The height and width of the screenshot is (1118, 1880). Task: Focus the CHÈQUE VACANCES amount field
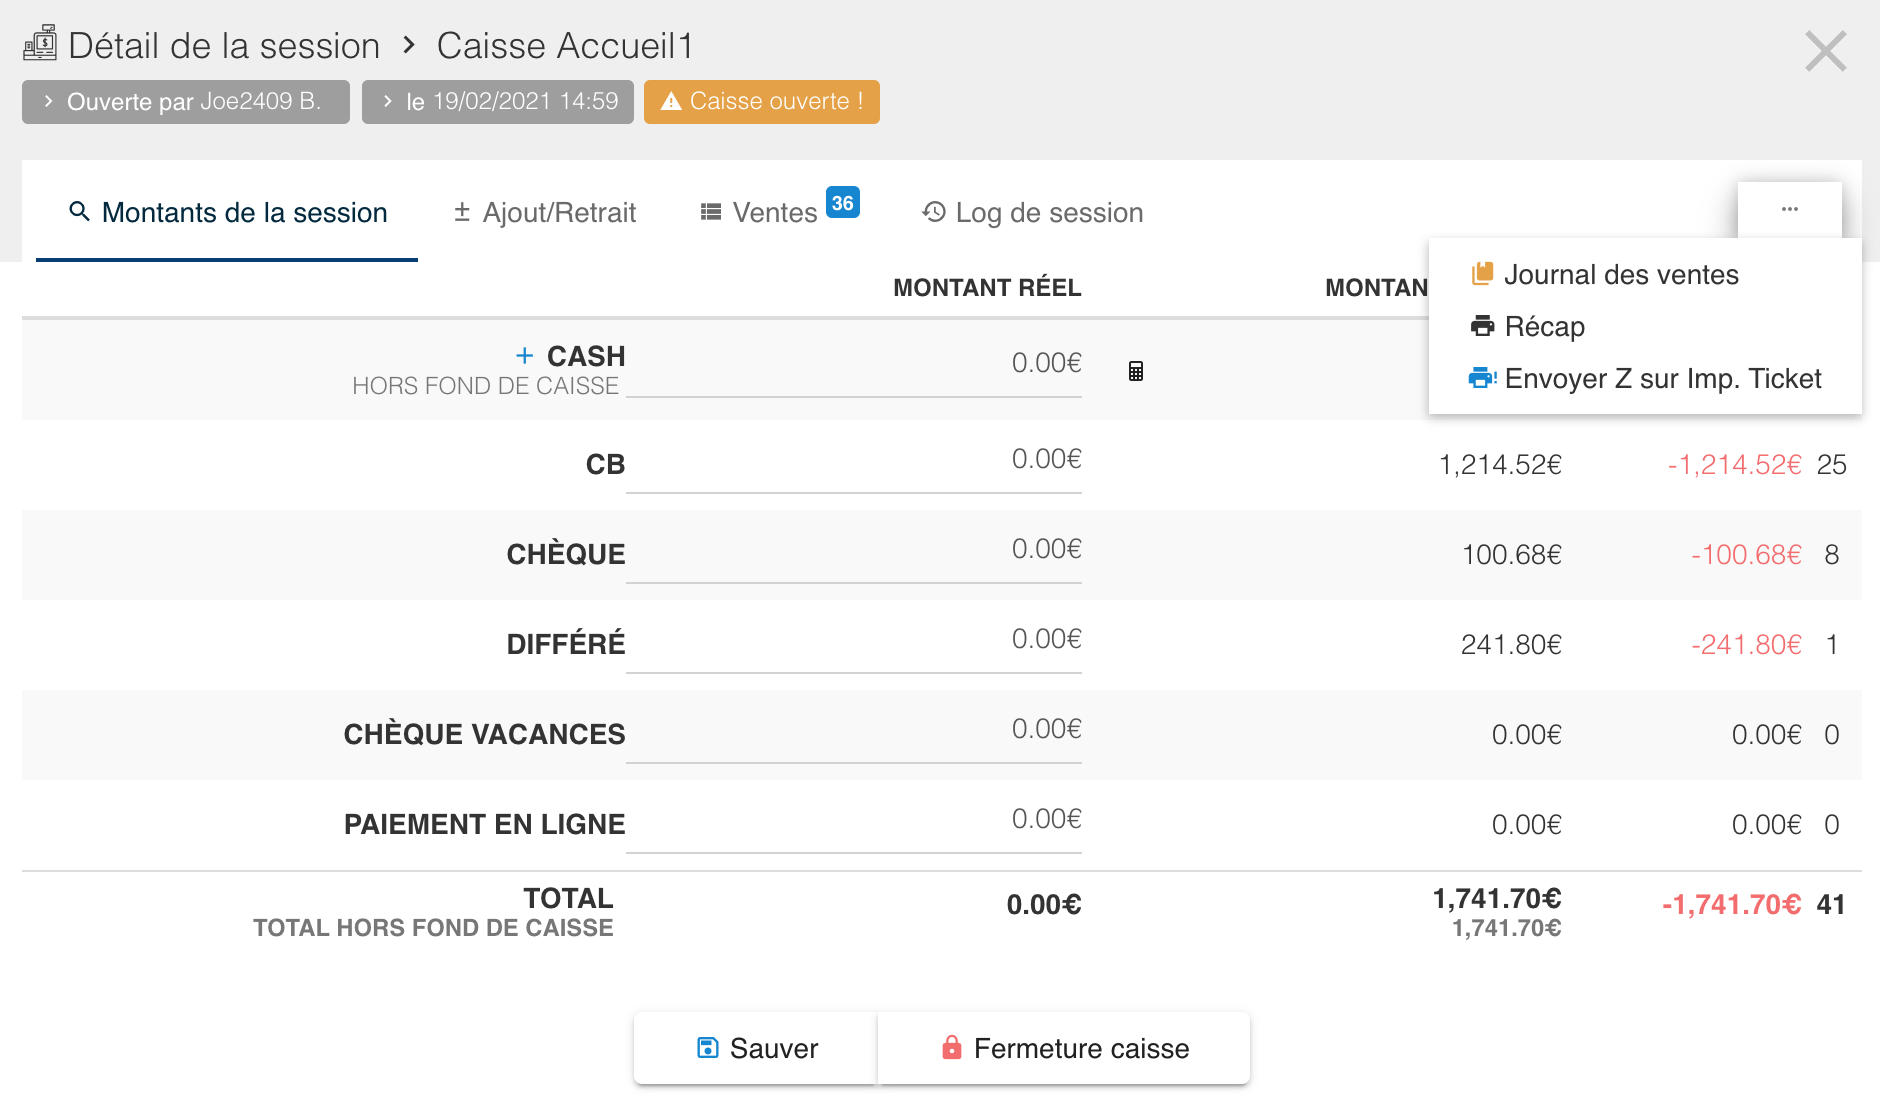853,731
